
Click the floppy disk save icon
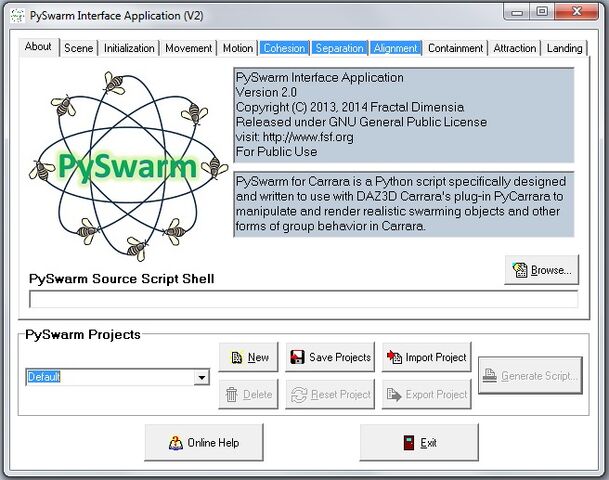(x=298, y=357)
